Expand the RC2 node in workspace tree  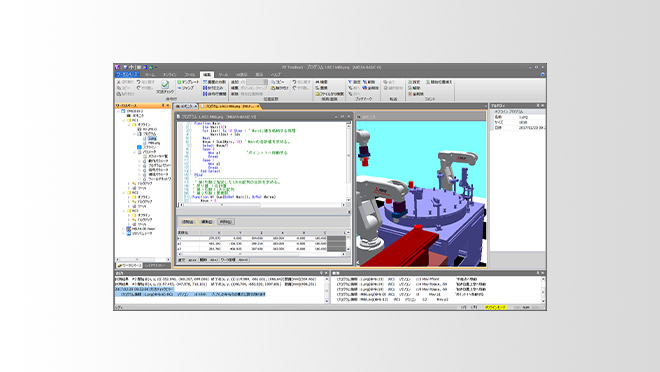coord(124,193)
